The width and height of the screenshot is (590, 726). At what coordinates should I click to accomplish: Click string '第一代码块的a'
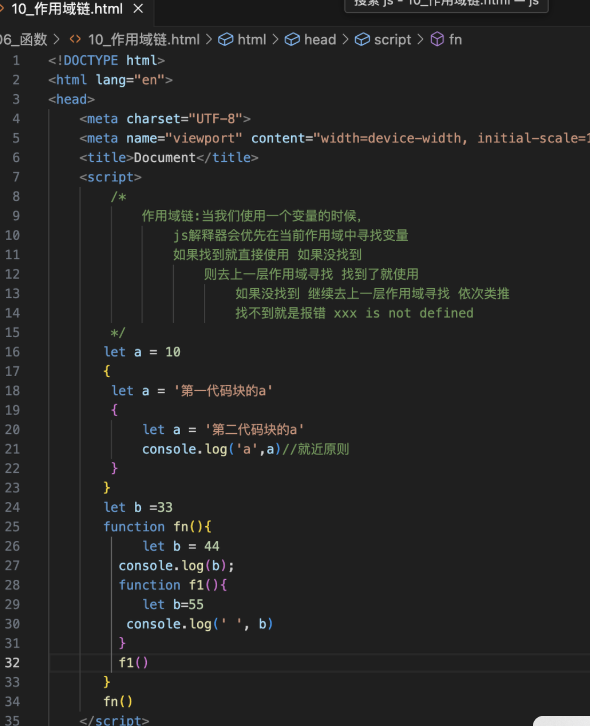pos(223,391)
